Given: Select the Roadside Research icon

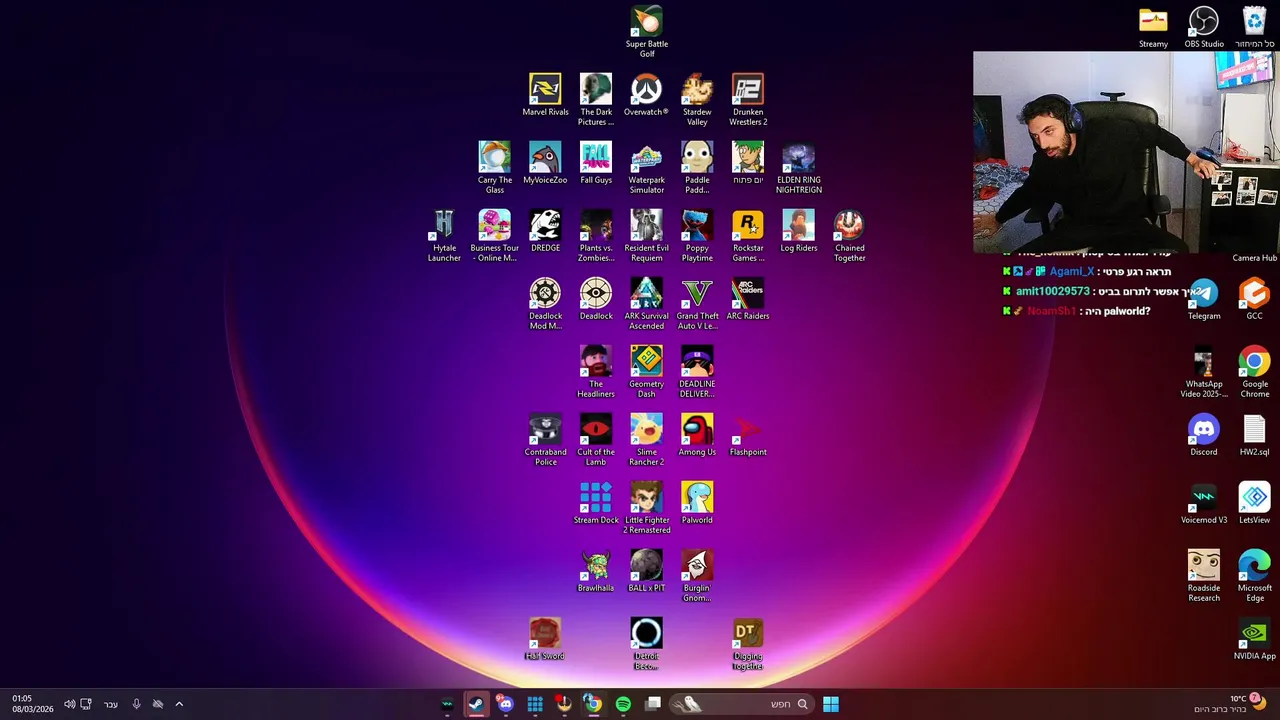Looking at the screenshot, I should [1204, 575].
